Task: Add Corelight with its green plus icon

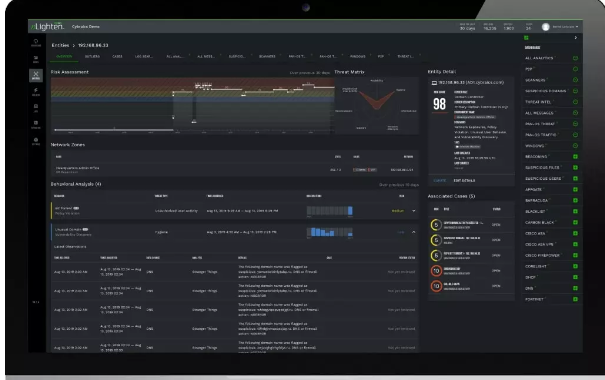Action: (575, 266)
